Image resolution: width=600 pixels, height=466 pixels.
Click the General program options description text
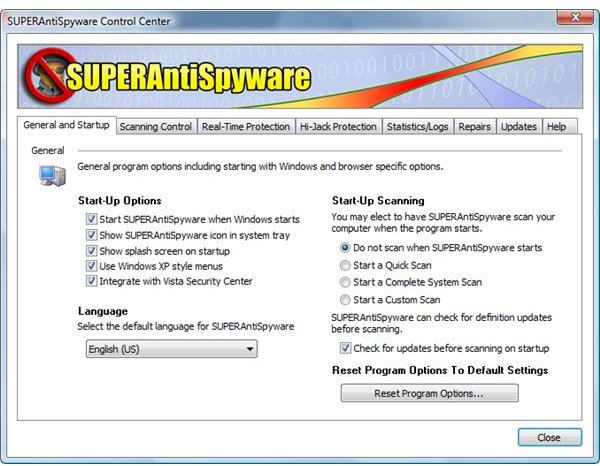[x=260, y=167]
